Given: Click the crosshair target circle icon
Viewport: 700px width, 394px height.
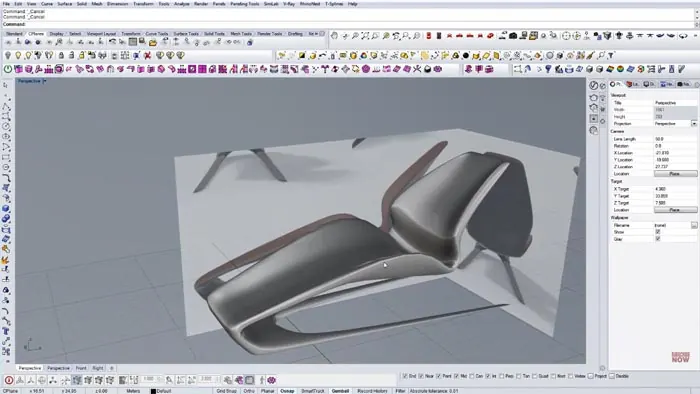Looking at the screenshot, I should tap(566, 36).
